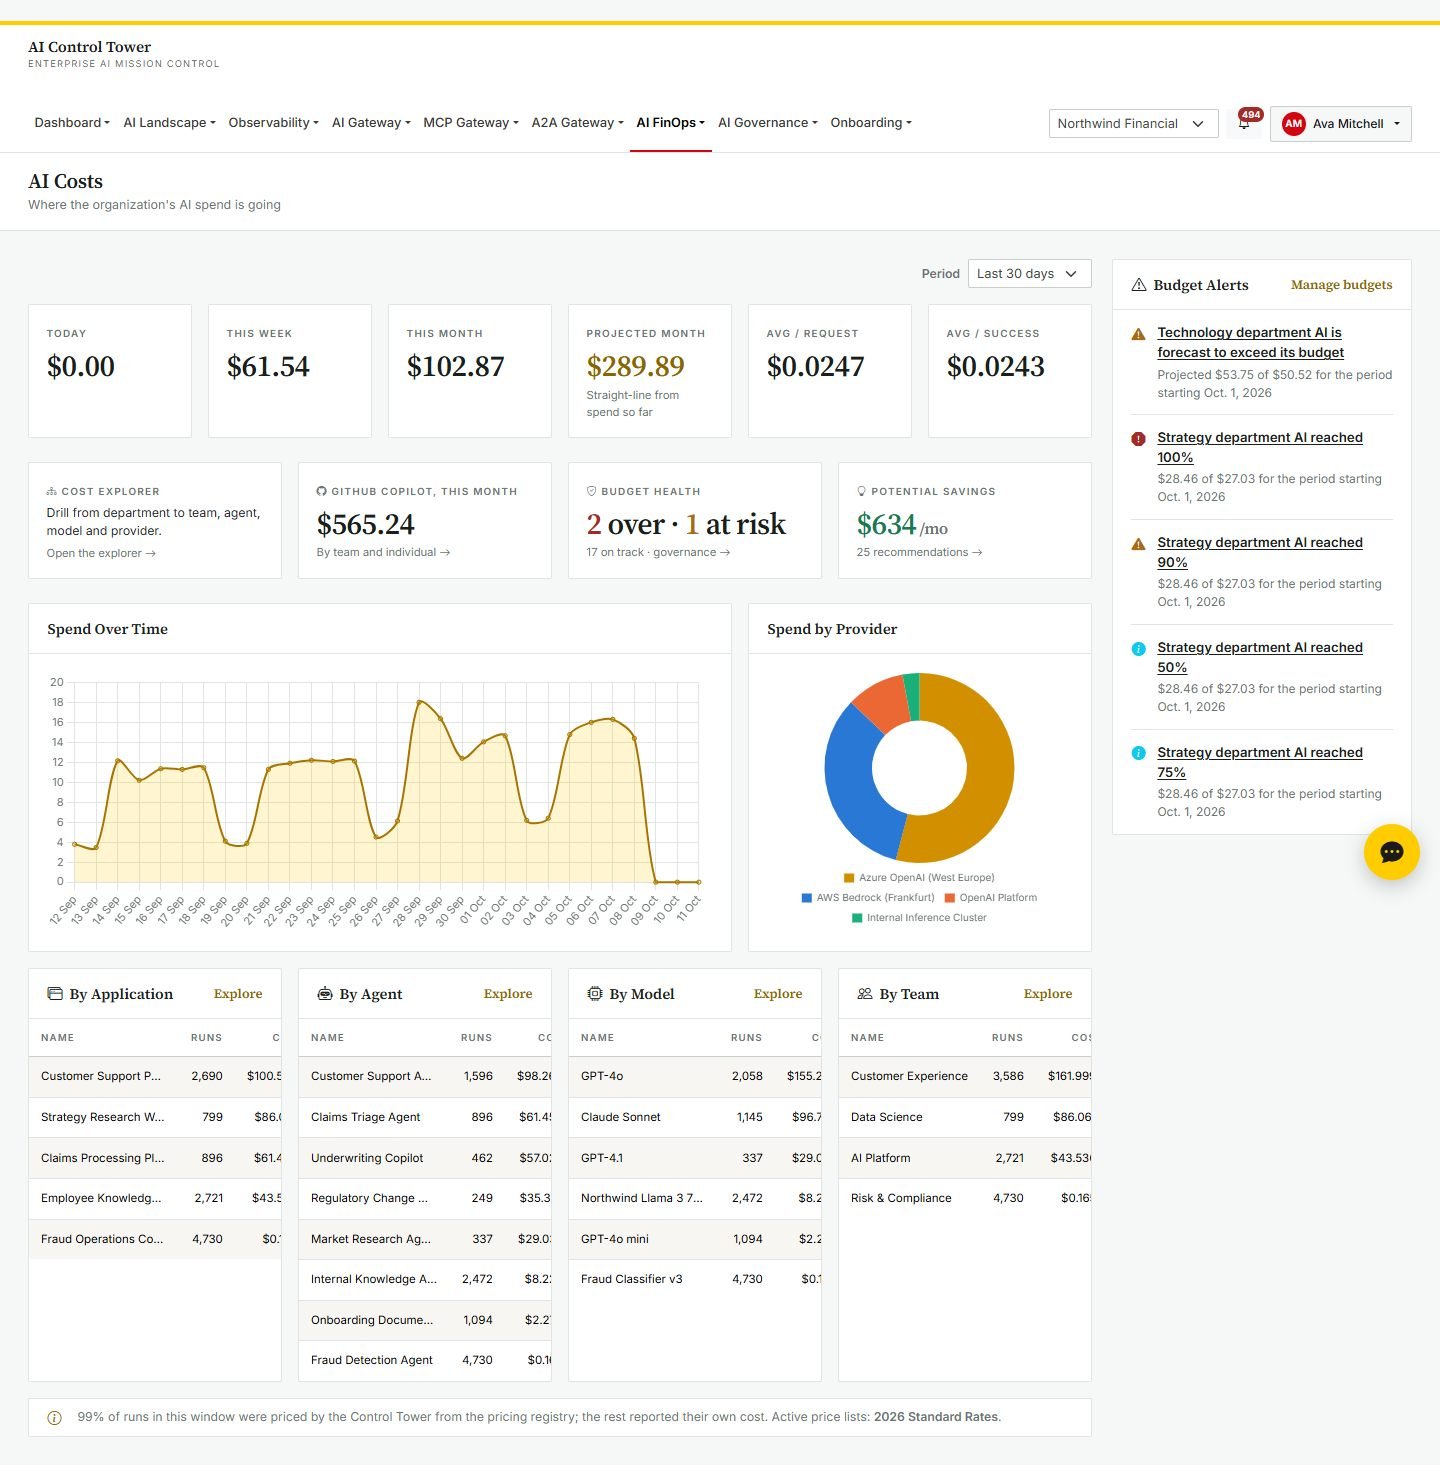
Task: Expand the Dashboard navigation menu
Action: [x=72, y=123]
